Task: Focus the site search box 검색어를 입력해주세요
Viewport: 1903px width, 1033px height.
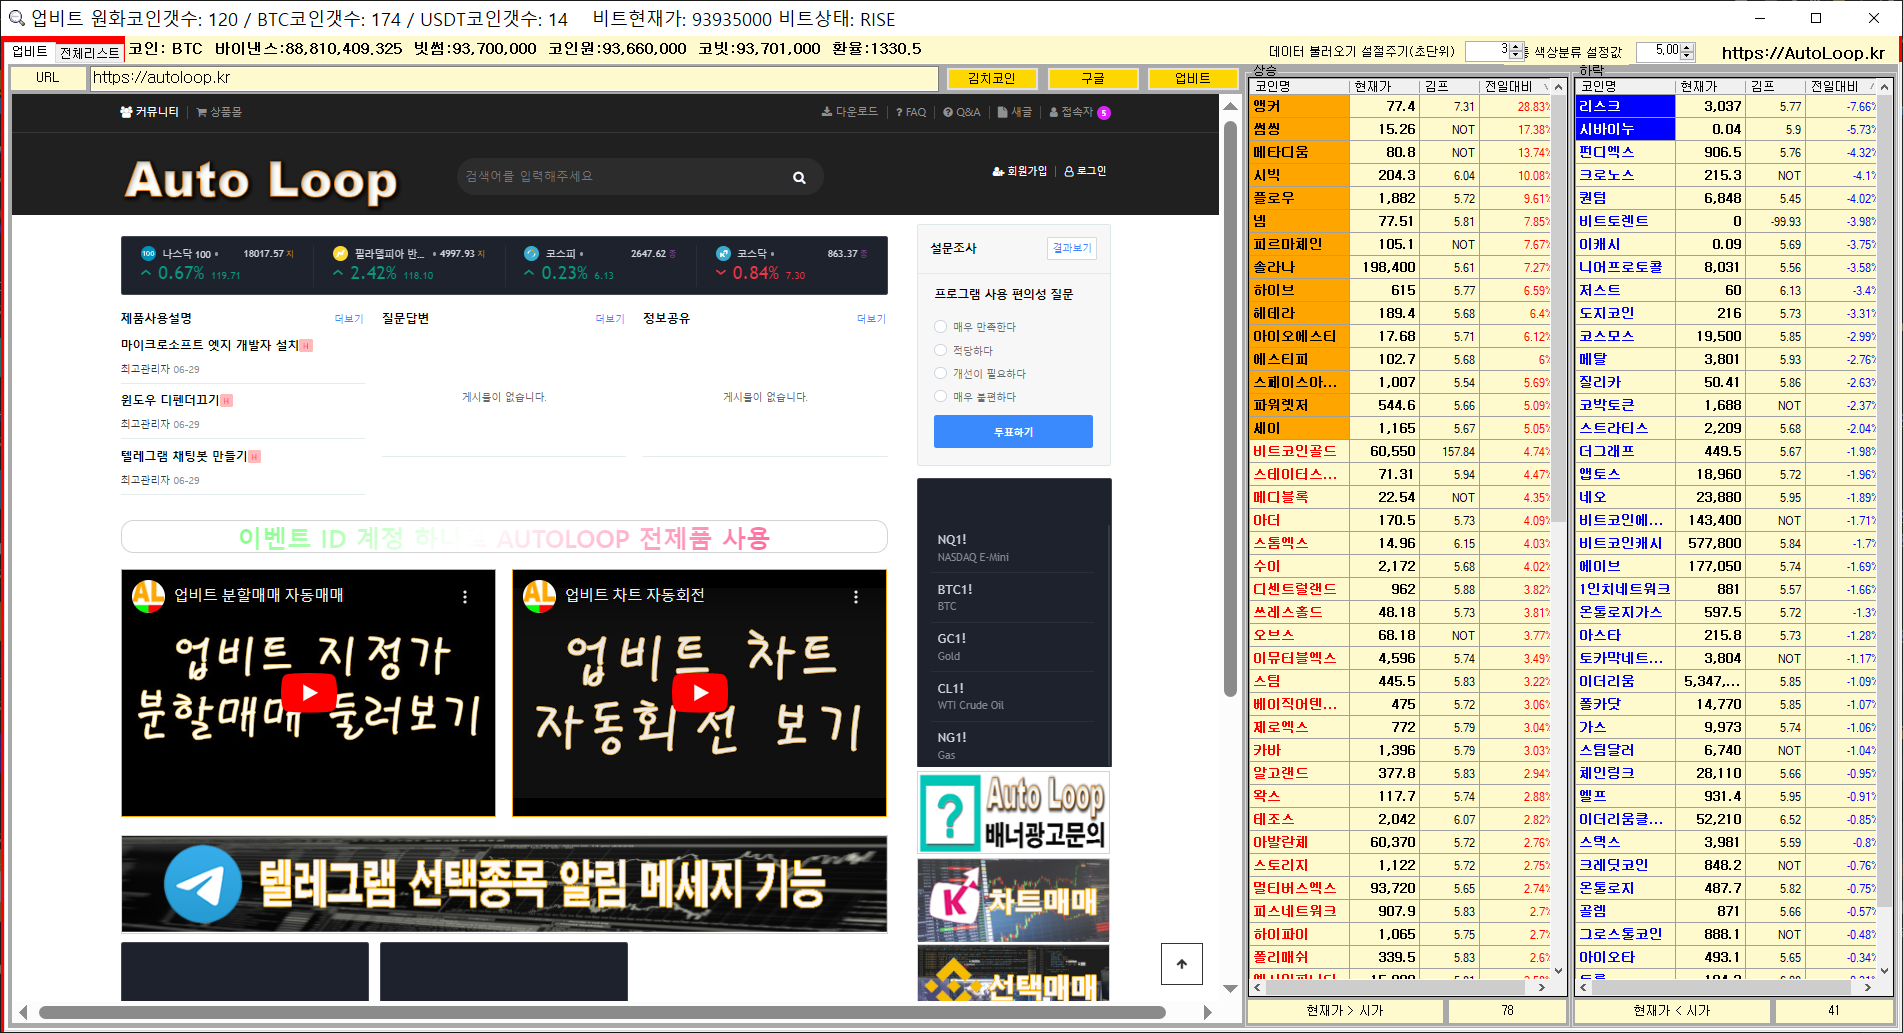Action: 620,176
